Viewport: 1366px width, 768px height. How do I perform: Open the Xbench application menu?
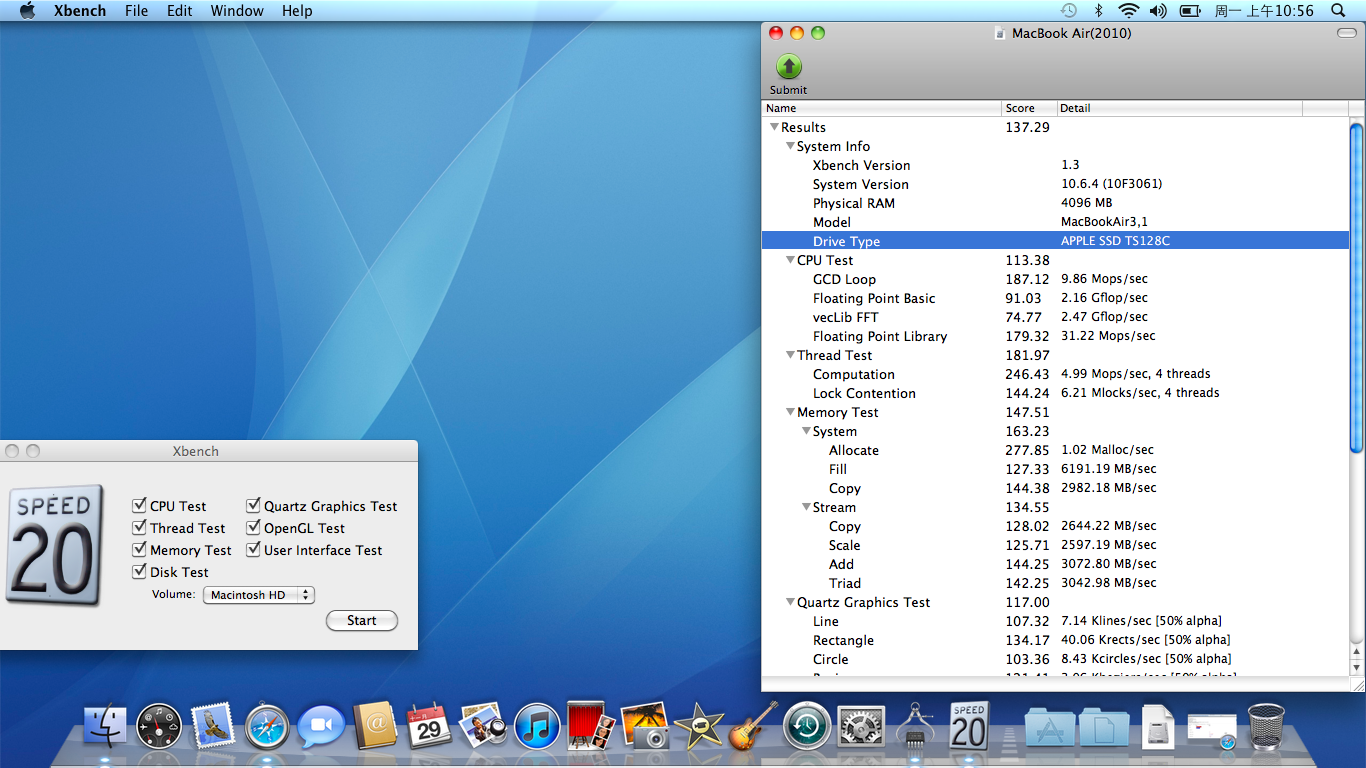point(80,11)
